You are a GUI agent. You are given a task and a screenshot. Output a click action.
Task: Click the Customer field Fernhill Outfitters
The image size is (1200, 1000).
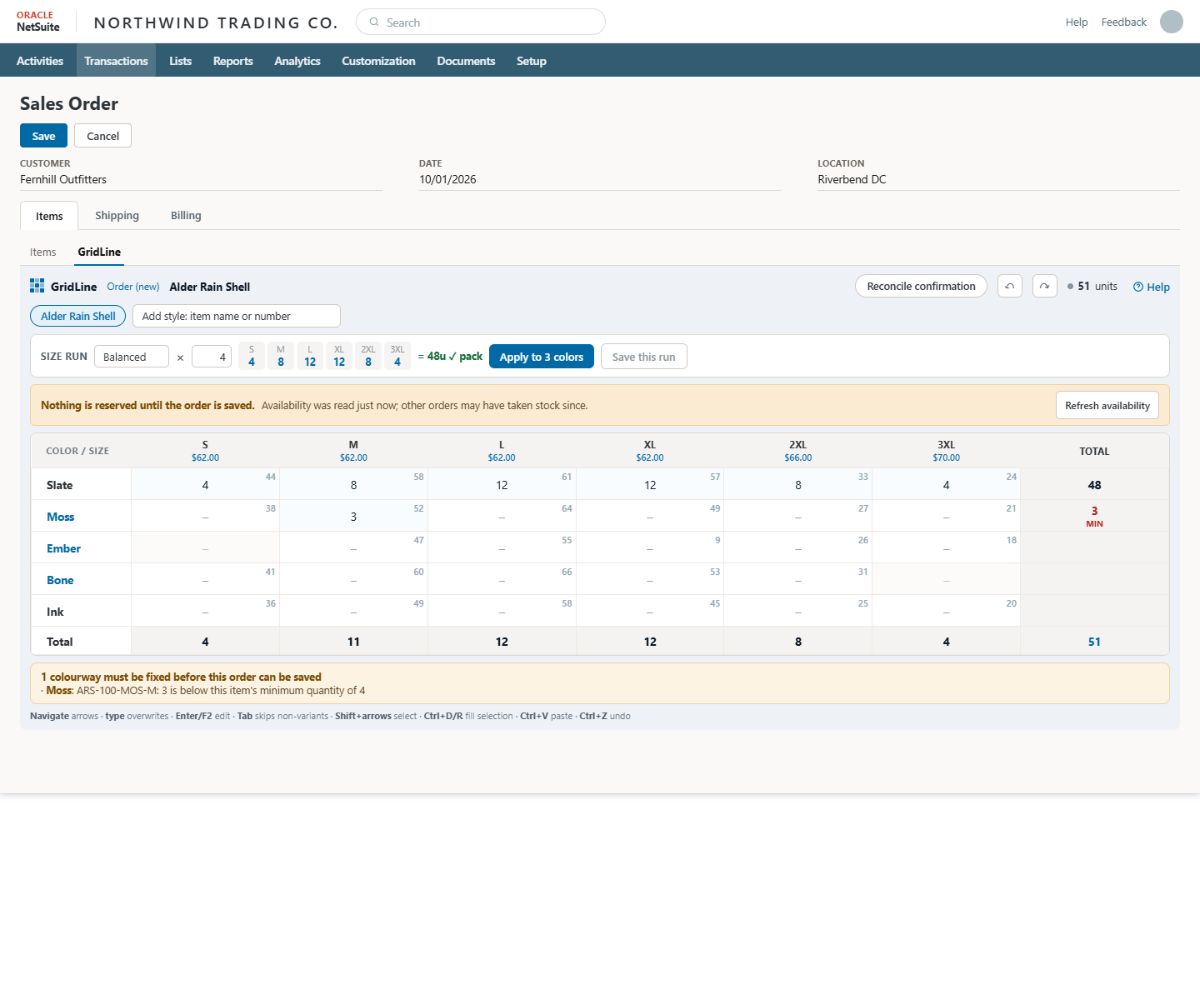[201, 180]
